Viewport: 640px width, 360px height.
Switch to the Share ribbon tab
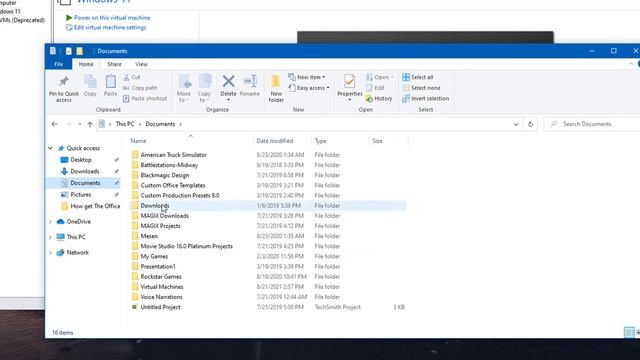(x=114, y=64)
